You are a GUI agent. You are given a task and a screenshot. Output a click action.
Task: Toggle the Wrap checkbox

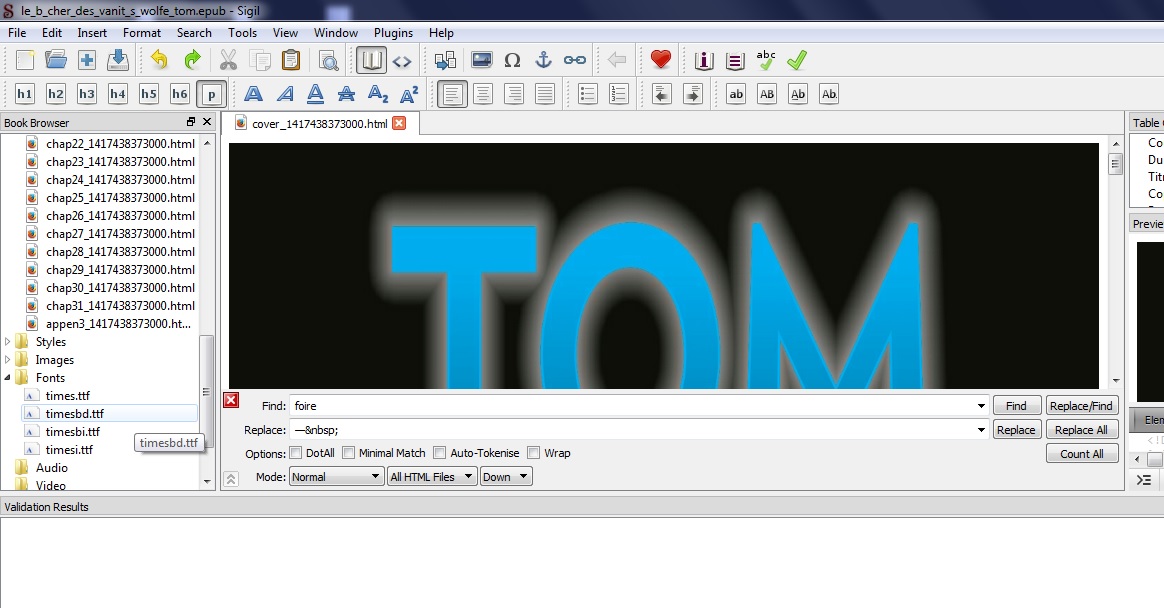click(x=534, y=453)
